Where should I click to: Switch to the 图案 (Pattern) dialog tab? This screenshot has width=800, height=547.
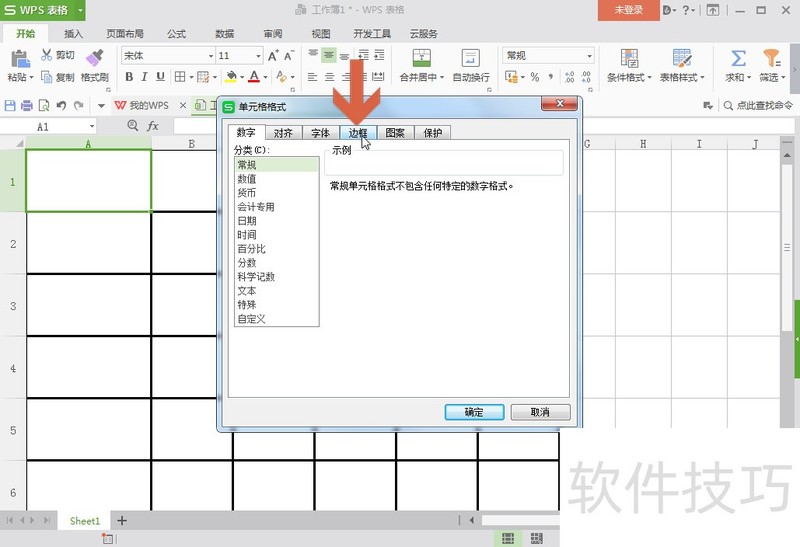395,133
